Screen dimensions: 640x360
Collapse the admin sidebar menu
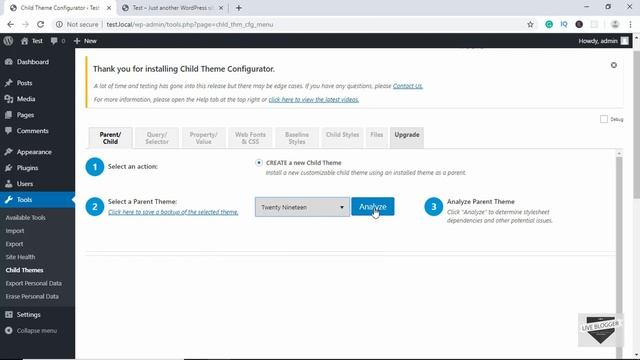point(37,331)
